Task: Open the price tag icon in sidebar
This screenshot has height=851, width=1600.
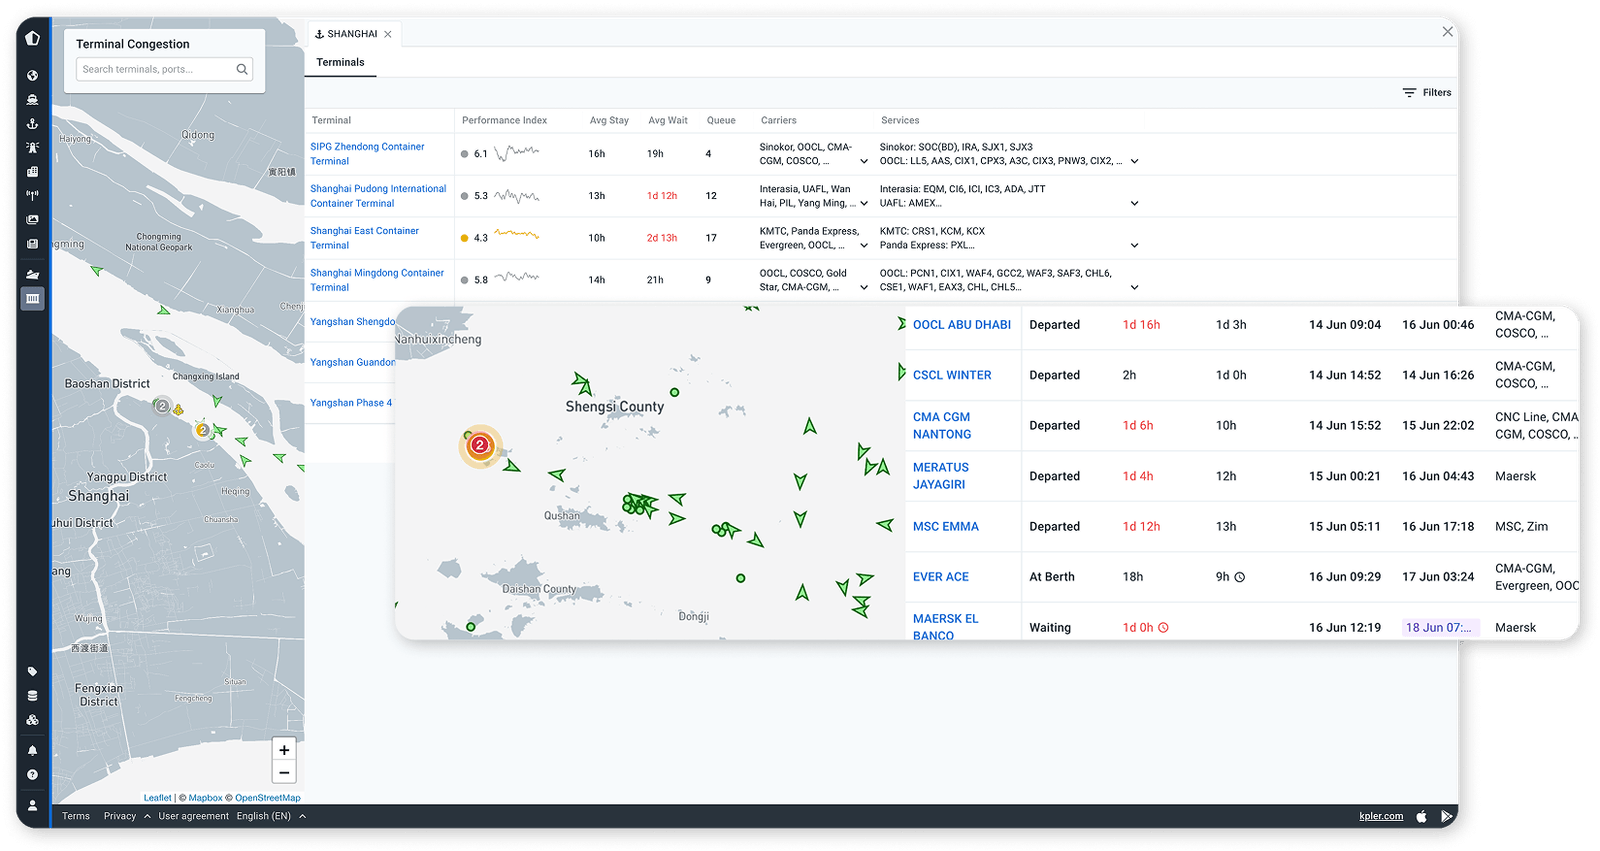Action: pos(32,671)
